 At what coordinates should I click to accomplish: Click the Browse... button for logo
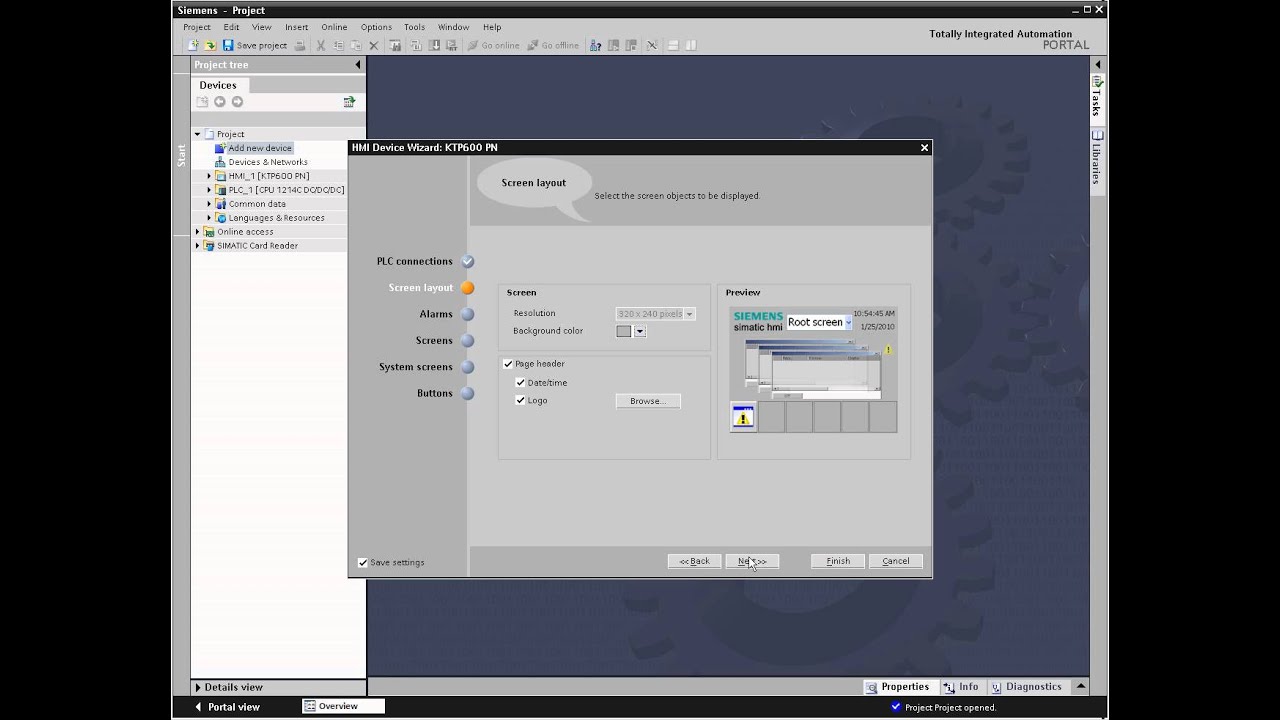(648, 401)
